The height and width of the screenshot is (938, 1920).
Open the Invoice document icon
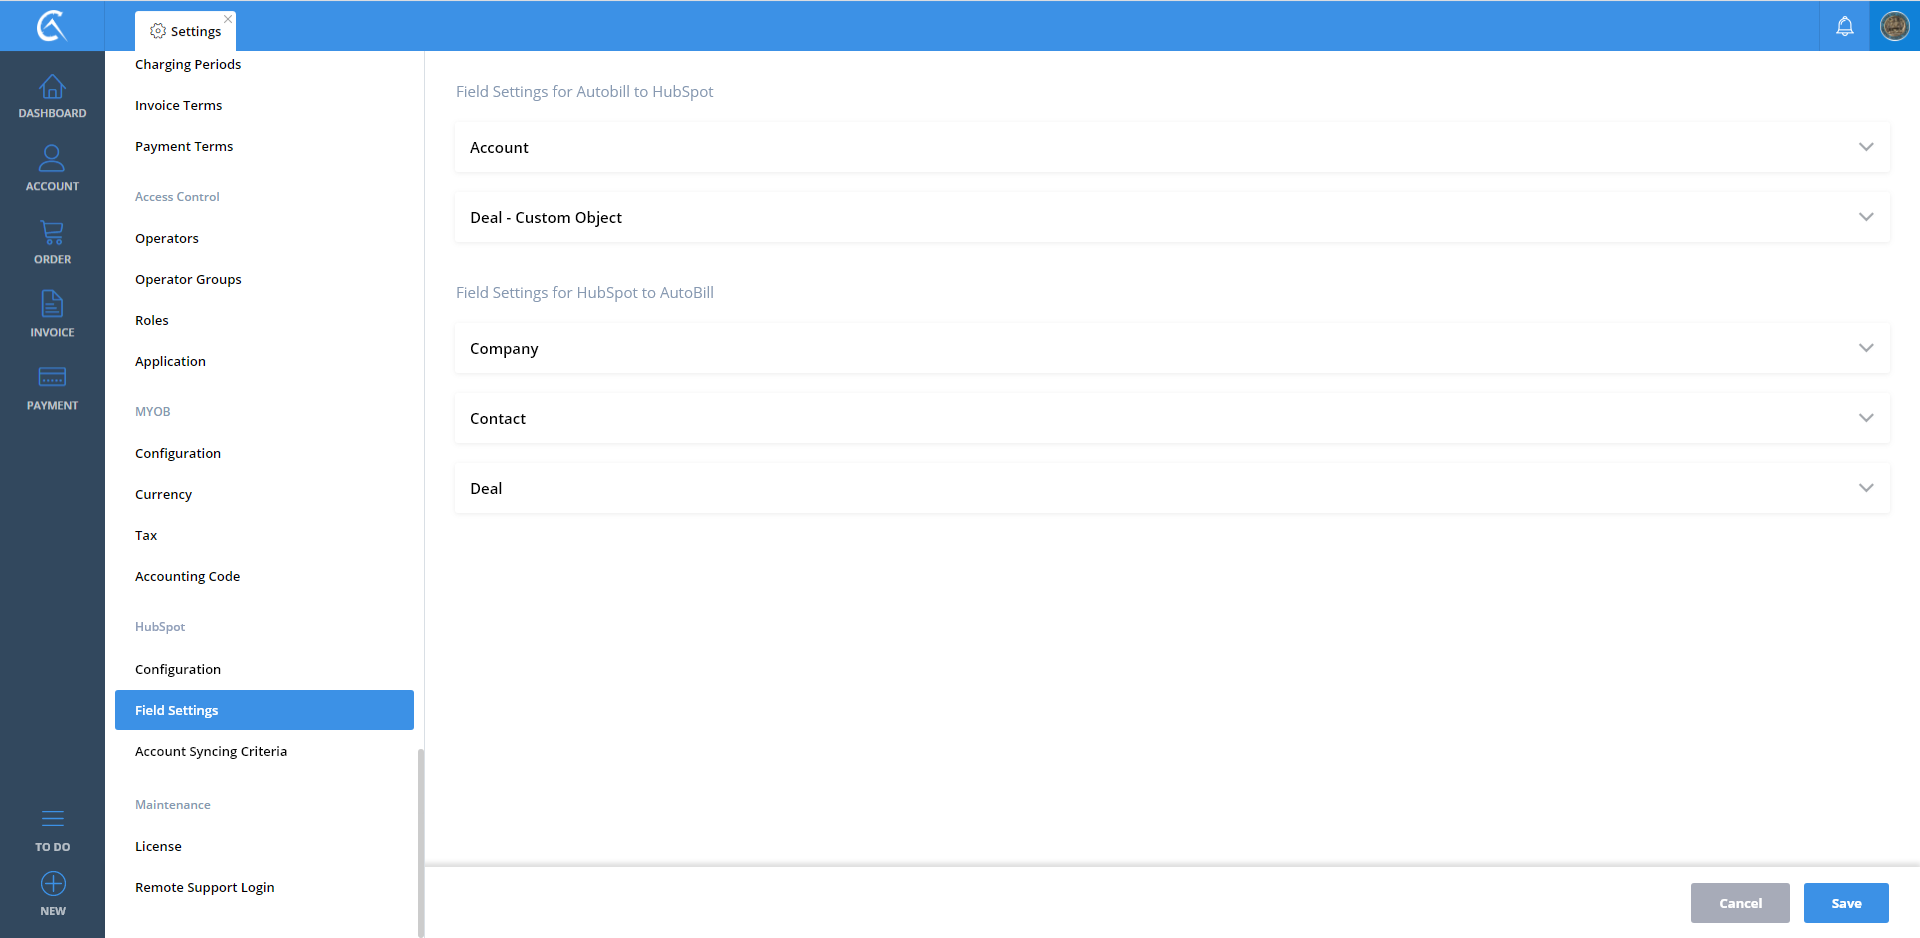52,304
